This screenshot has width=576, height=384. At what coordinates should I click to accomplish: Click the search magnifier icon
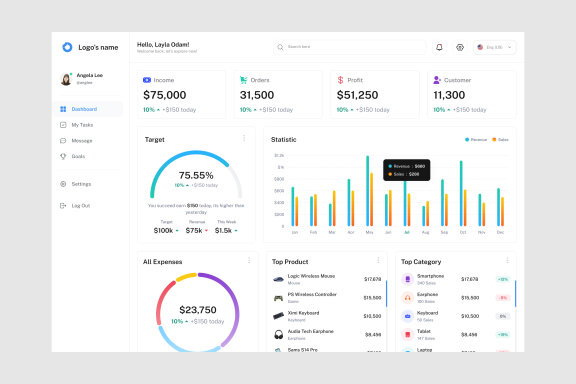click(x=280, y=47)
